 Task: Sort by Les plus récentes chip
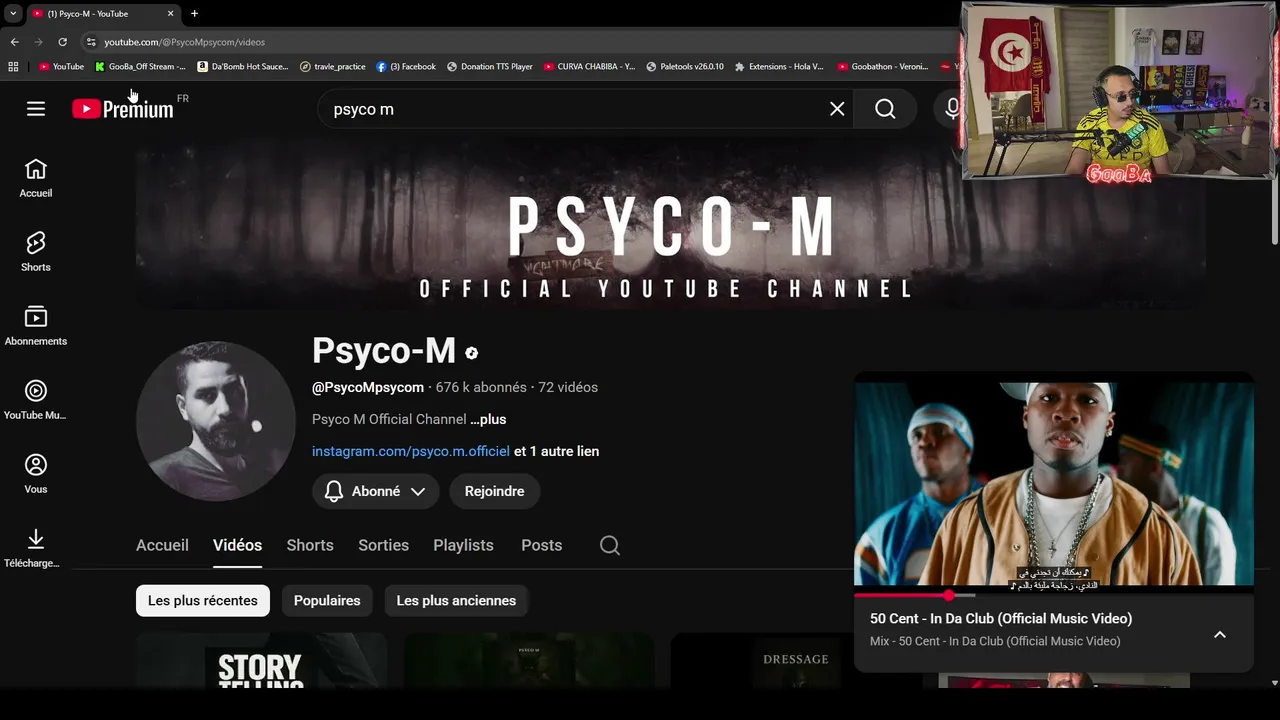[203, 600]
